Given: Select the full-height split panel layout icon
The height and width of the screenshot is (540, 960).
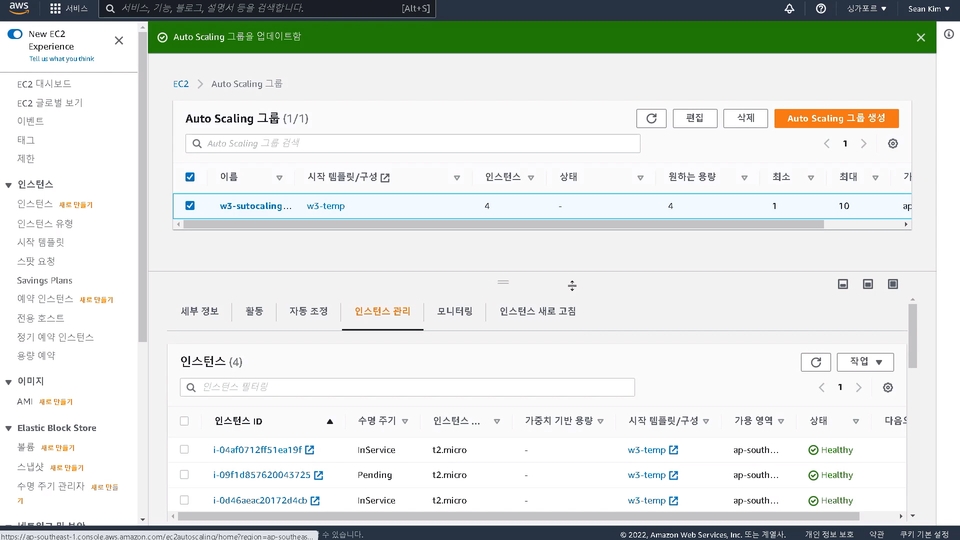Looking at the screenshot, I should tap(893, 284).
